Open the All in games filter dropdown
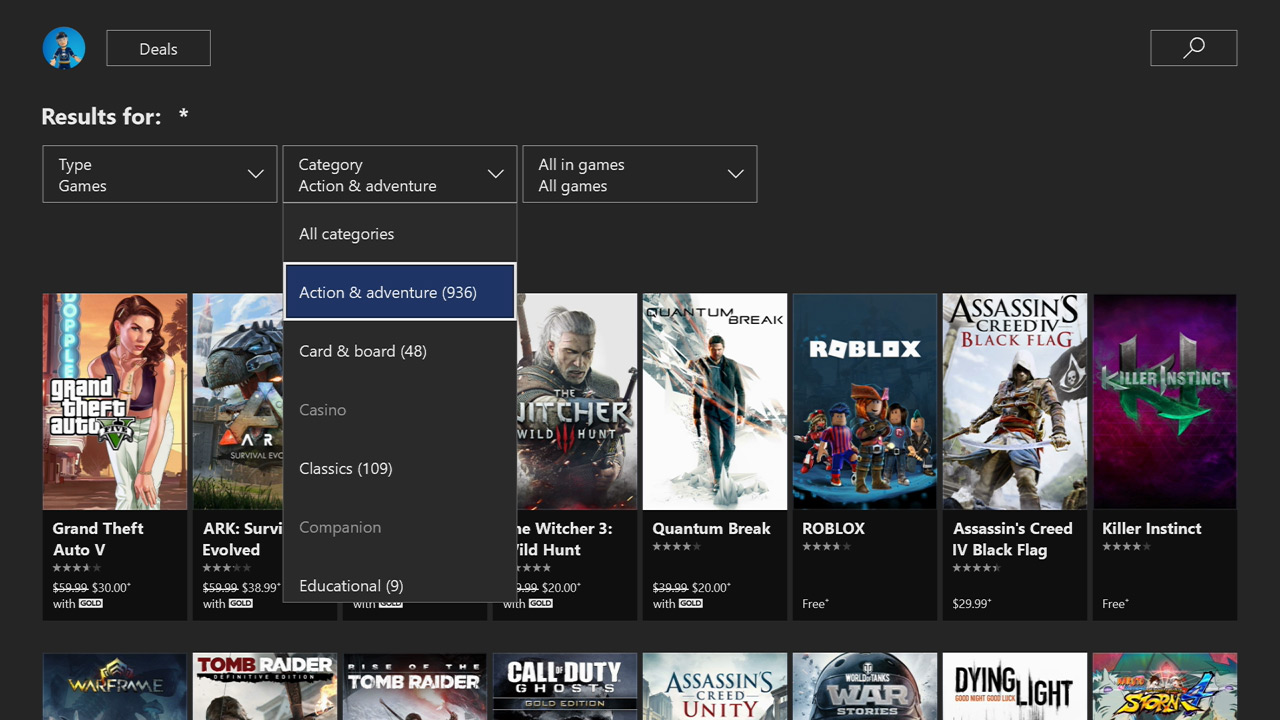 [x=639, y=173]
